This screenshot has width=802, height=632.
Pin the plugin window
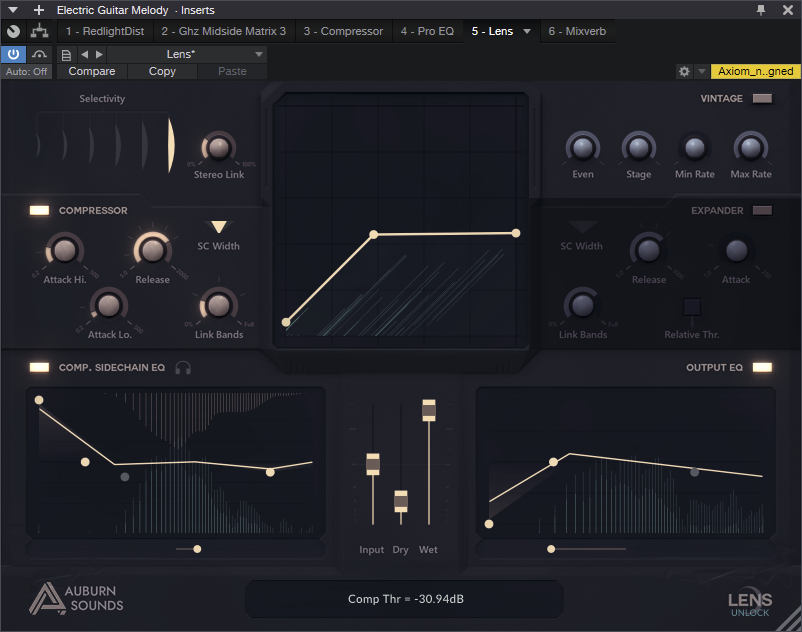coord(761,10)
